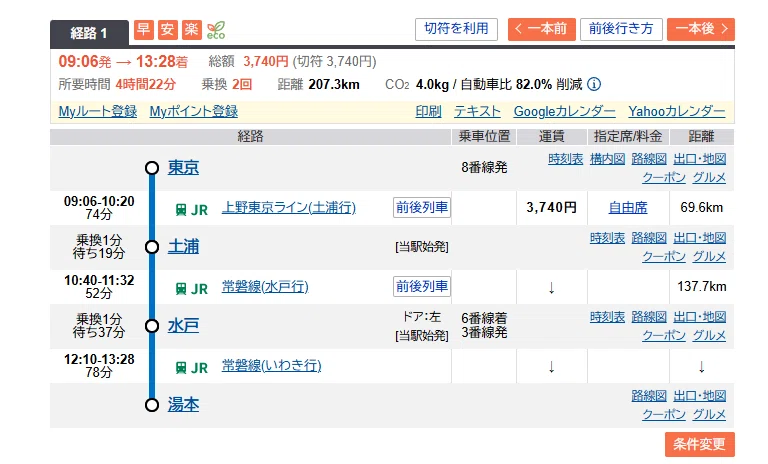Image resolution: width=768 pixels, height=464 pixels.
Task: Click the 安 (cheapest) route badge
Action: (168, 30)
